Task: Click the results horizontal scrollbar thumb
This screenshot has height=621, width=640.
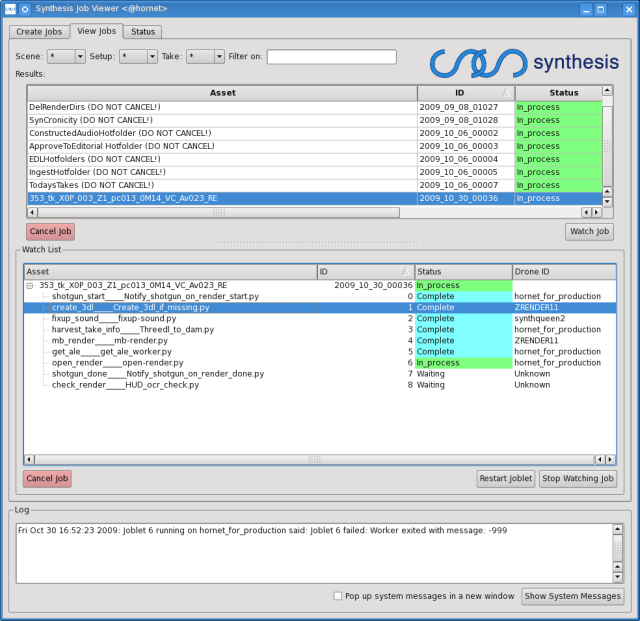Action: tap(219, 212)
